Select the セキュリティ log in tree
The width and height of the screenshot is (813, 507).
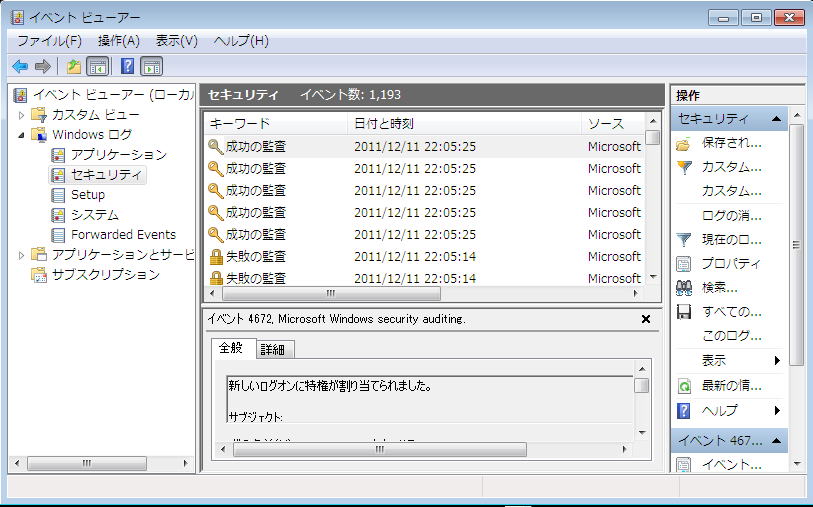tap(106, 175)
